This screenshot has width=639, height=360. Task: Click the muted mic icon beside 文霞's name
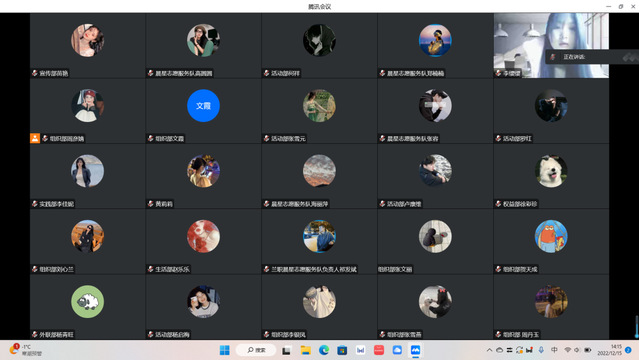coord(150,139)
